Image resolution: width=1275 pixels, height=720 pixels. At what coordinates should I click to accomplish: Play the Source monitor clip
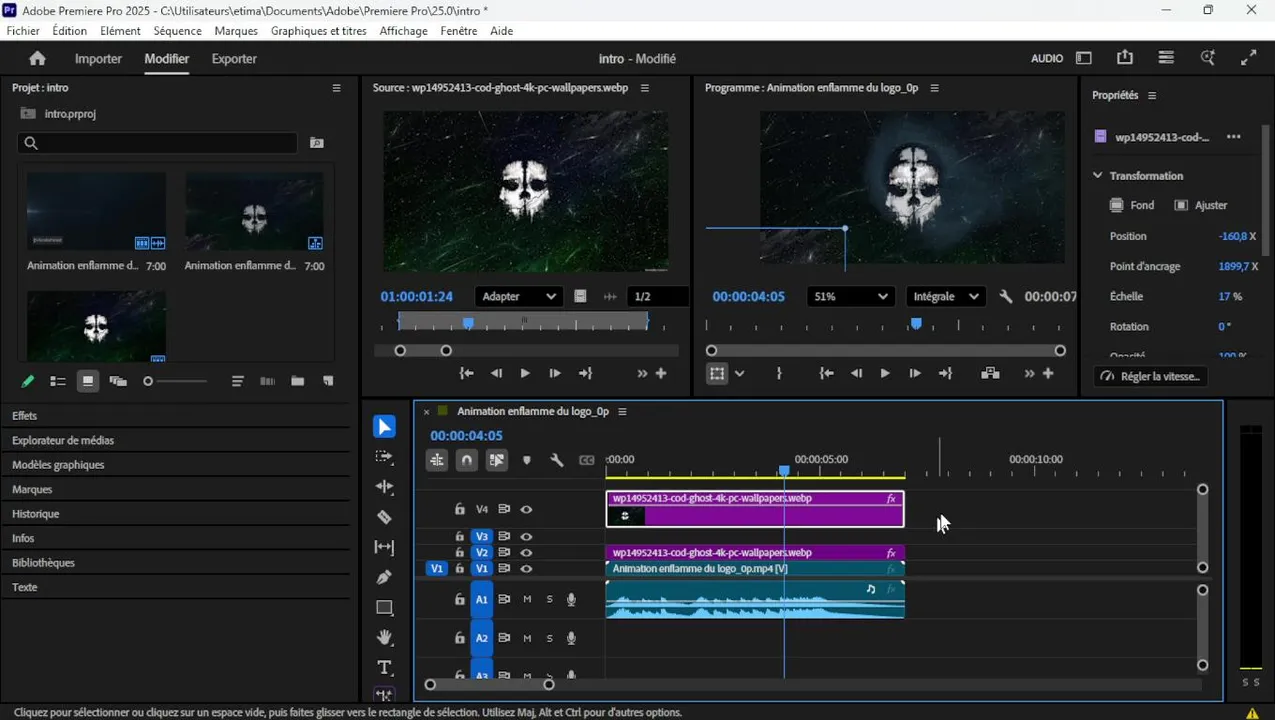[525, 373]
